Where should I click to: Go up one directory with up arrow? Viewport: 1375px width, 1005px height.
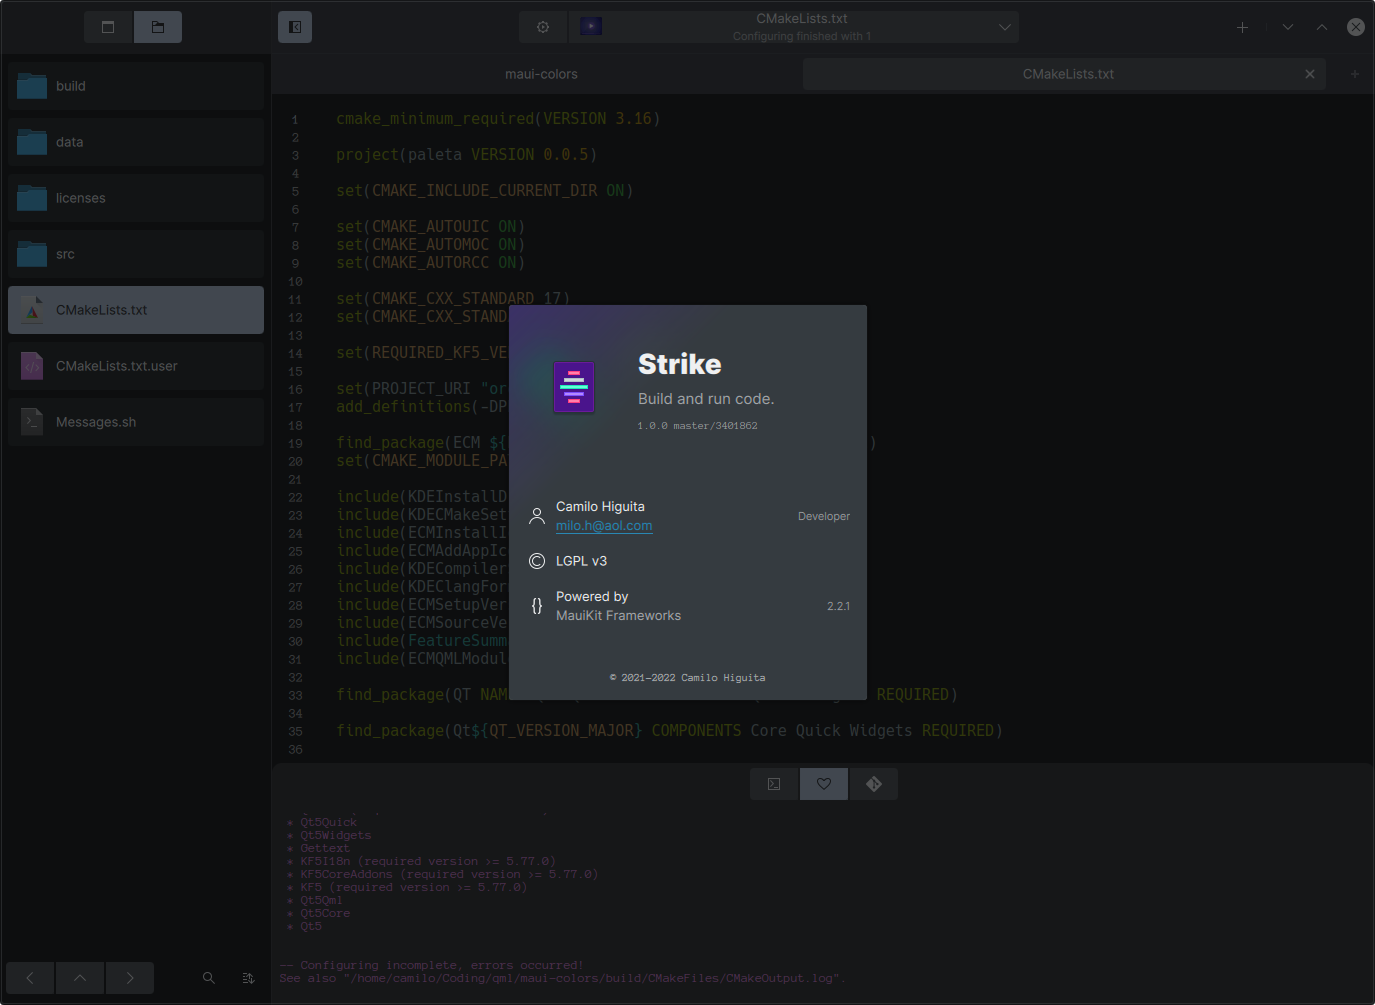coord(80,978)
